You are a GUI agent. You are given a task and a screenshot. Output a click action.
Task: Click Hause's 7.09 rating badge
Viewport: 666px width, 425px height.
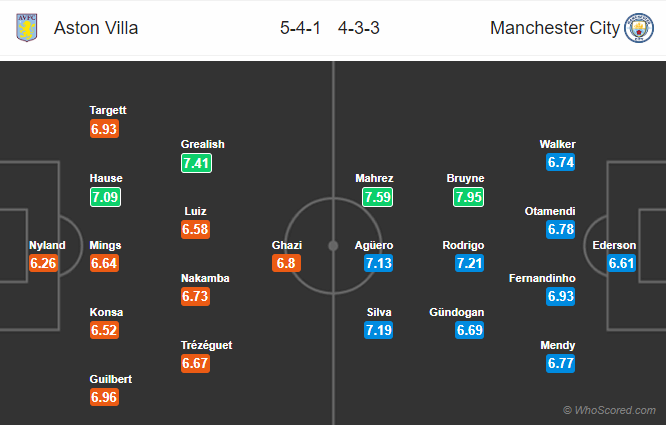coord(105,197)
